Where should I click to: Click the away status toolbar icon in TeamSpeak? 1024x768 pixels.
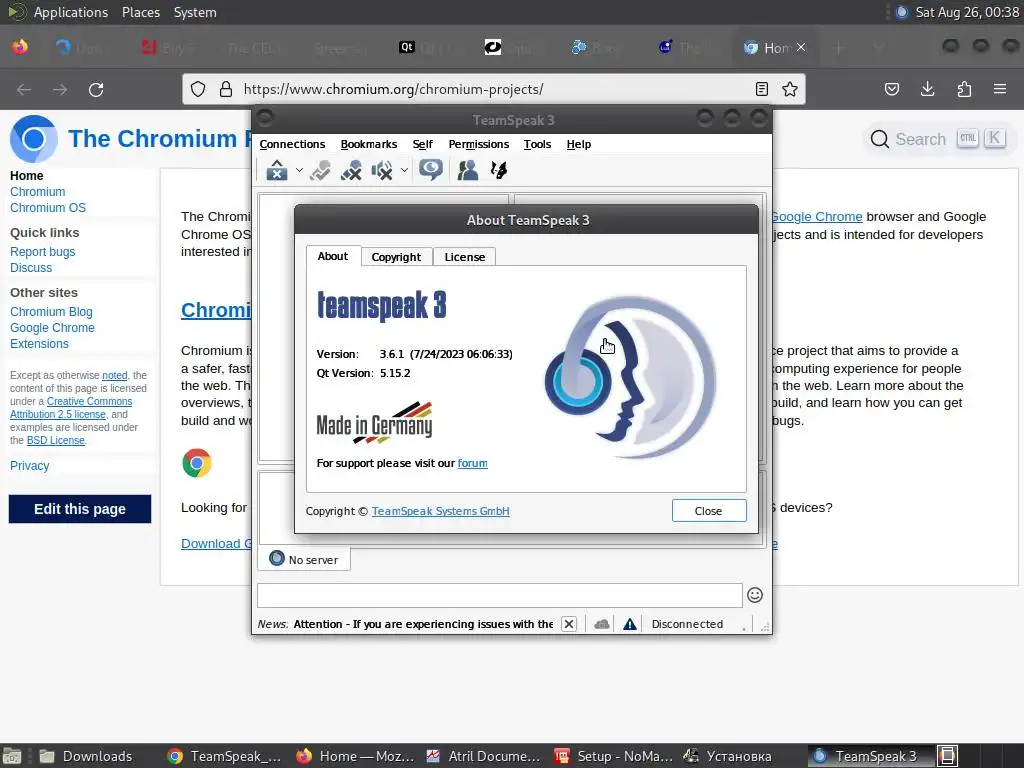pos(277,170)
